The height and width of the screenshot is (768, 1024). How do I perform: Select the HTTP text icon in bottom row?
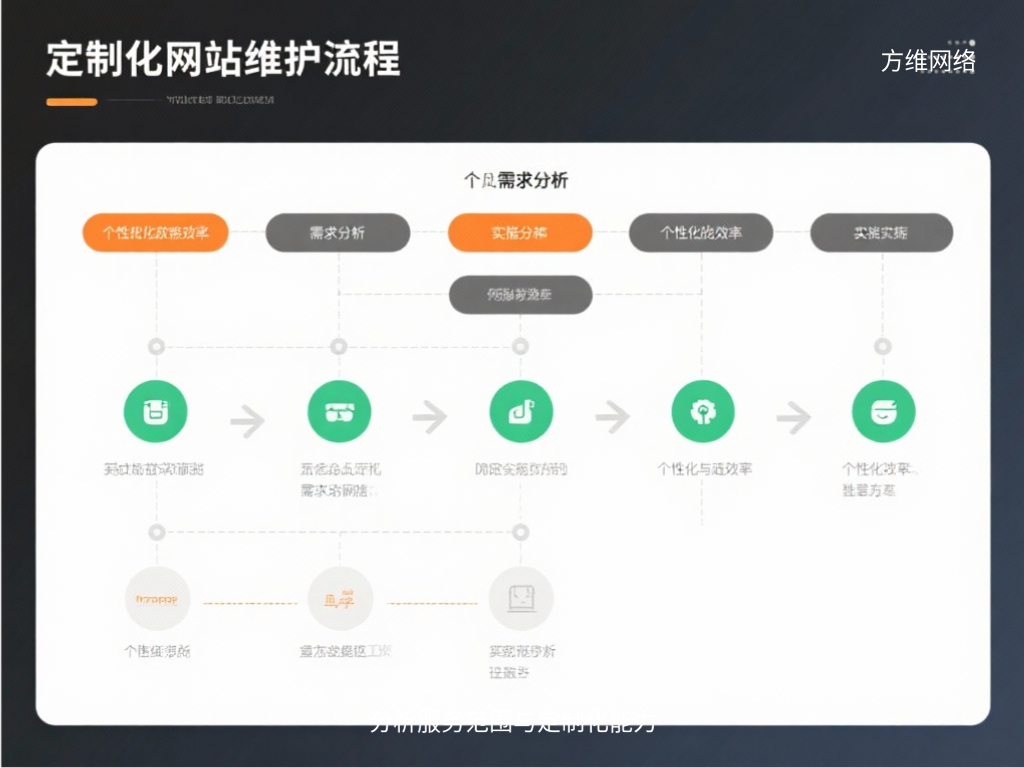tap(156, 598)
